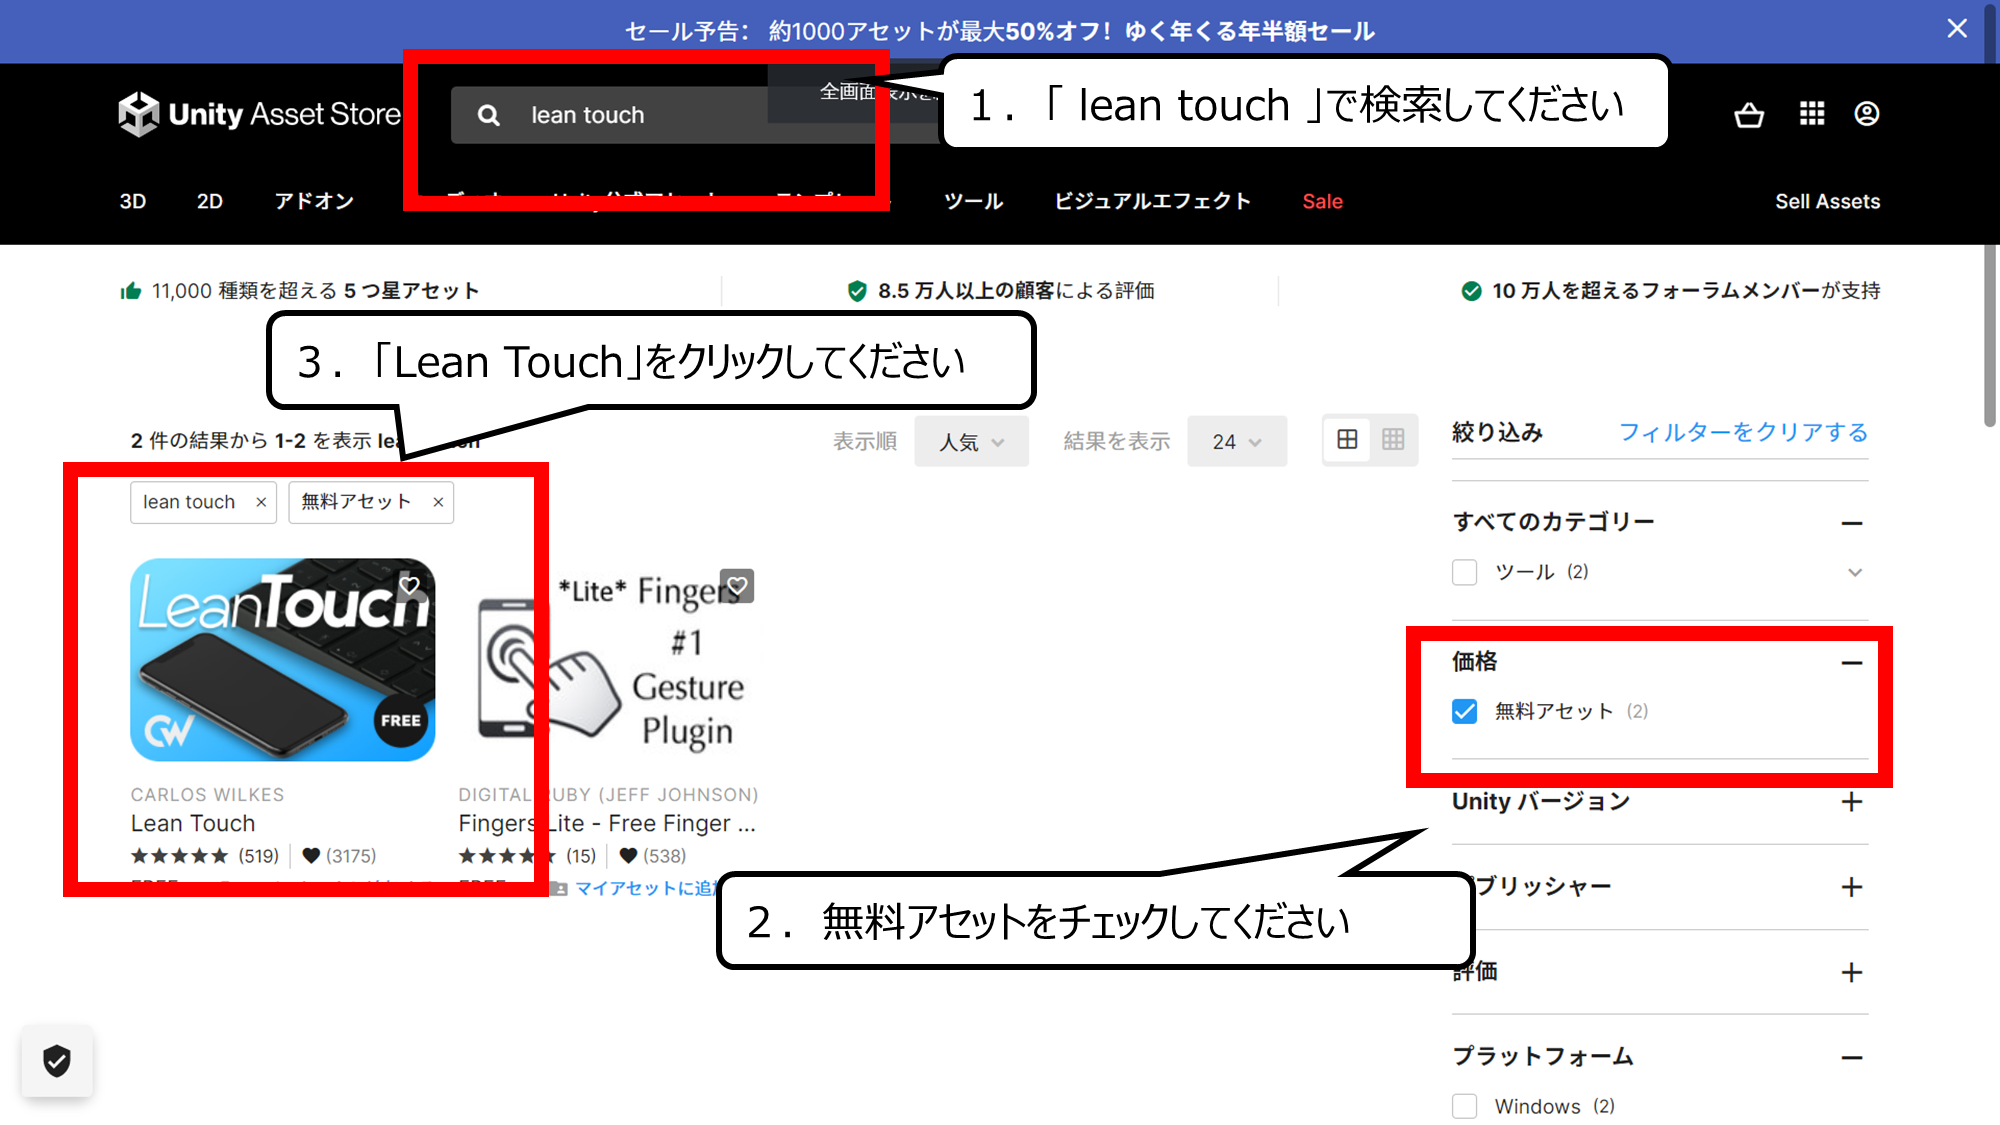
Task: Click the Fingers Lite (538) likes count
Action: coord(653,856)
